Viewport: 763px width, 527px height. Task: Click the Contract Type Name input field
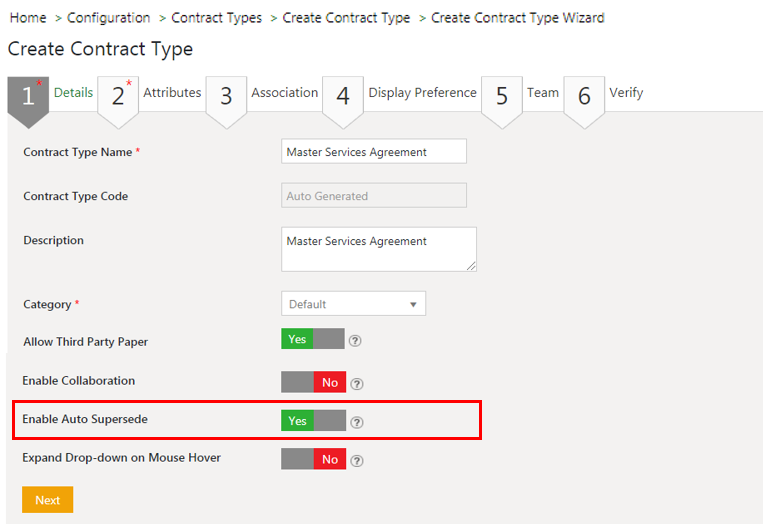pos(374,152)
